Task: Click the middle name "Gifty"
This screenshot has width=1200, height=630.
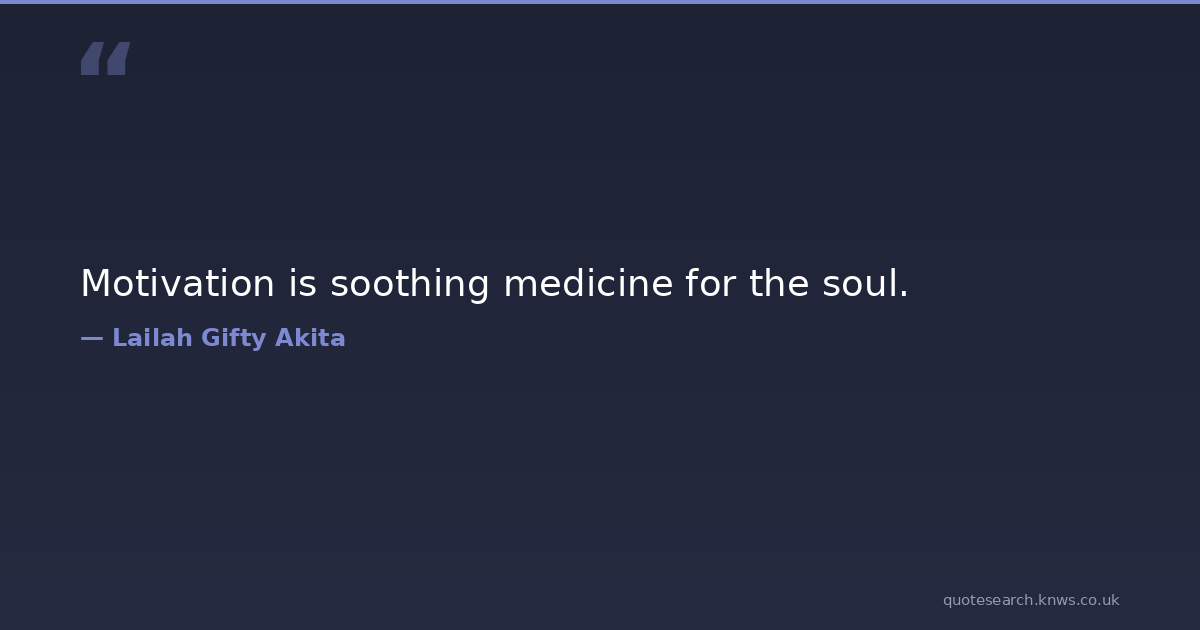Action: (234, 338)
